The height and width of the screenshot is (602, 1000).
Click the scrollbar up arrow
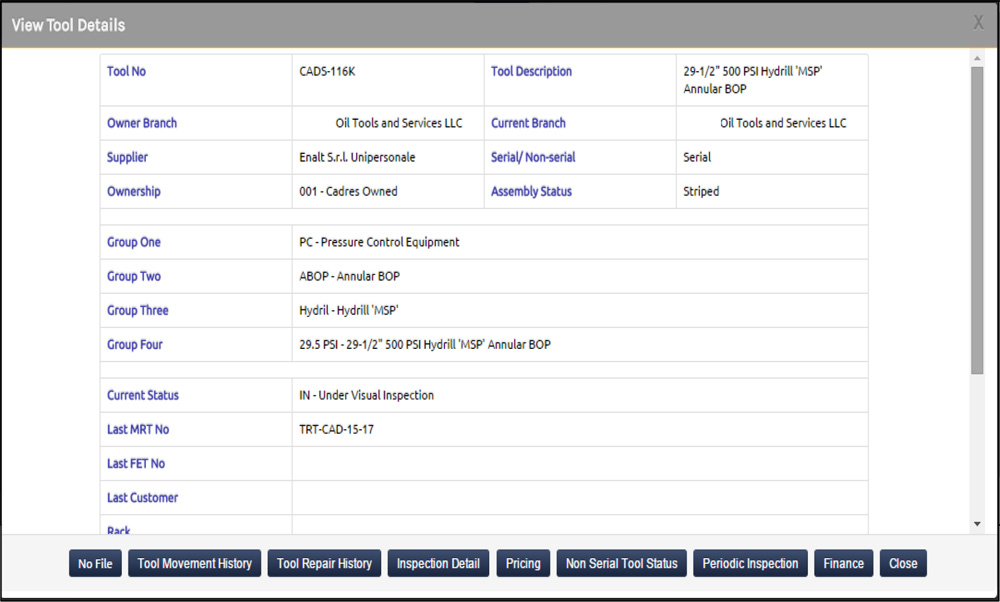pyautogui.click(x=977, y=59)
